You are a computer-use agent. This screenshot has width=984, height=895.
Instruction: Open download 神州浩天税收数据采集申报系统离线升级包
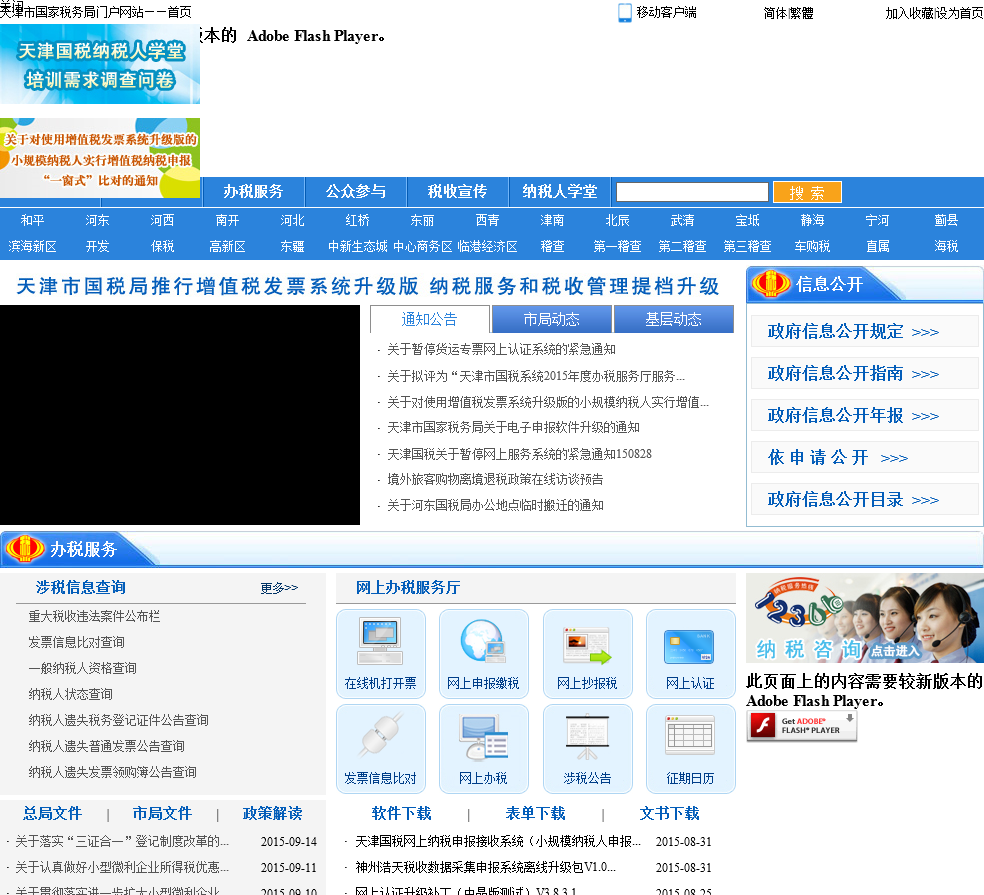[x=486, y=867]
